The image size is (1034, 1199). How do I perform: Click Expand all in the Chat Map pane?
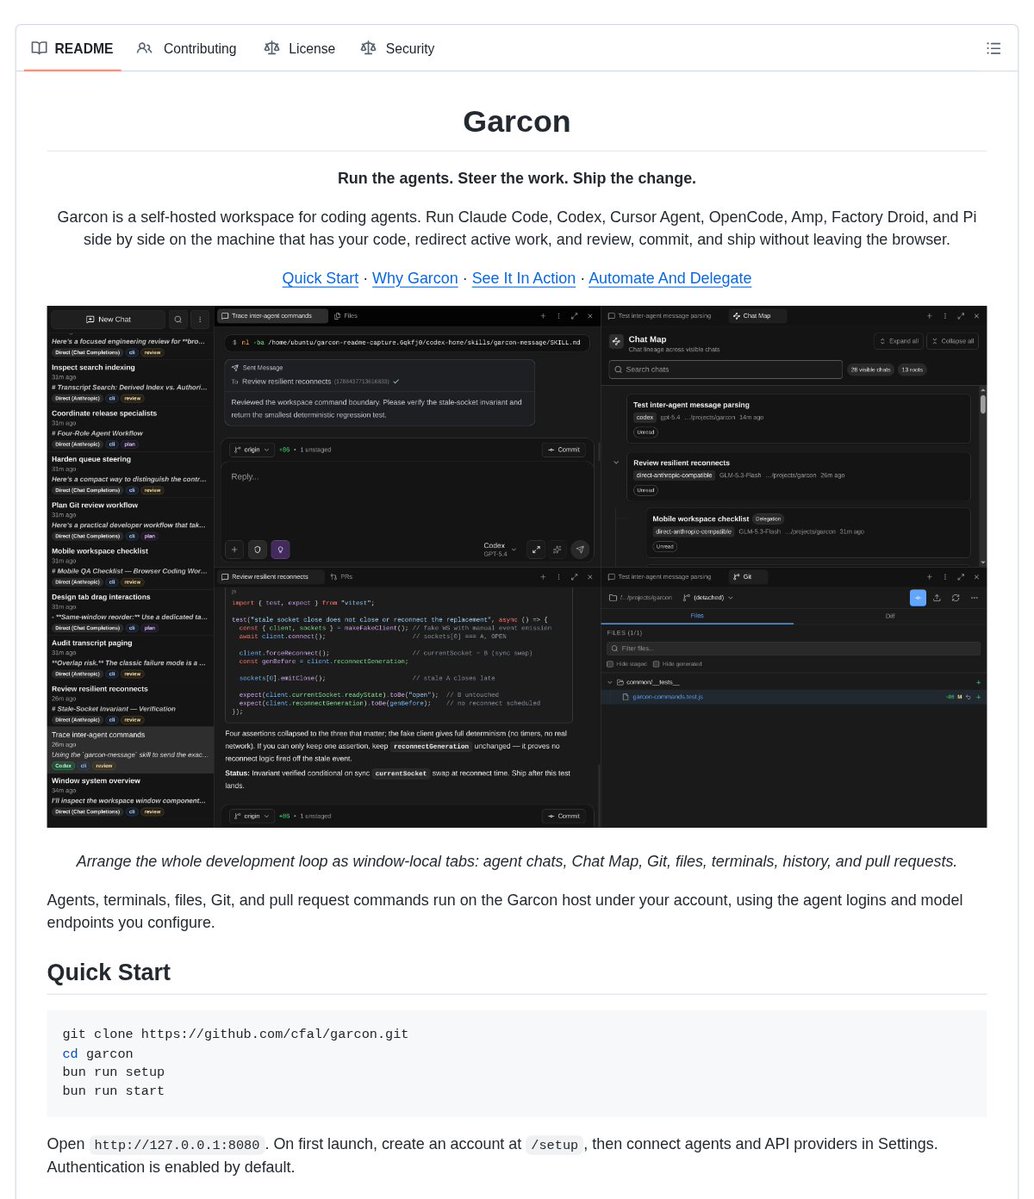pos(899,341)
